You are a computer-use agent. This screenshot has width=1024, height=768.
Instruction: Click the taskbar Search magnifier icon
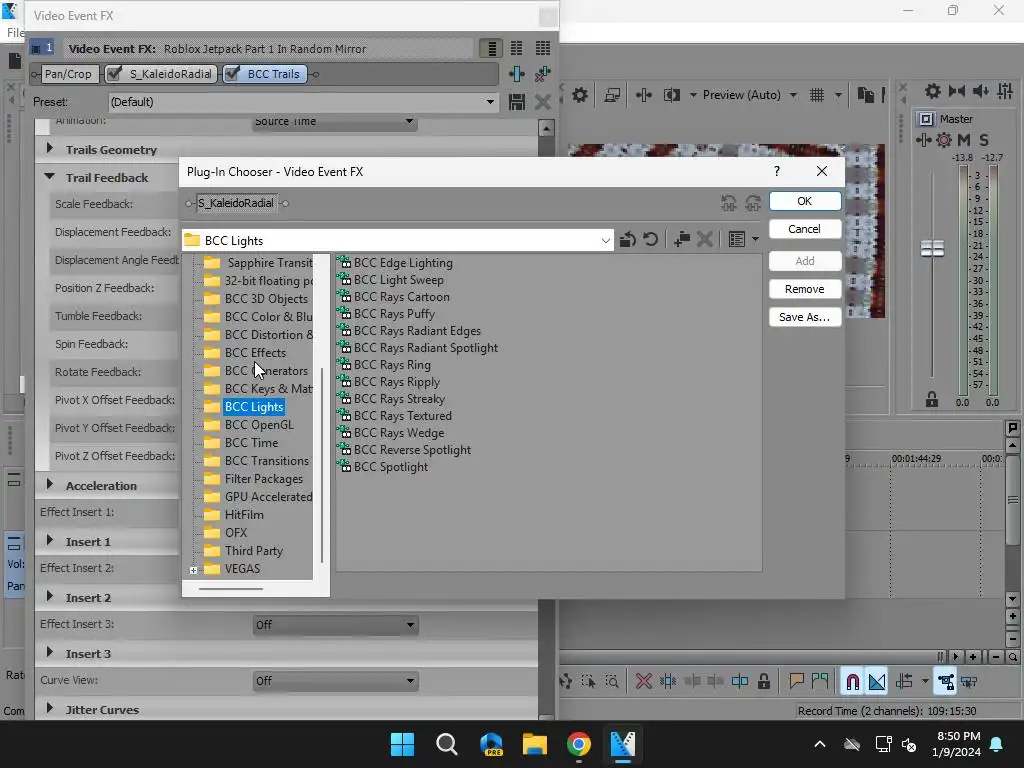[x=447, y=744]
